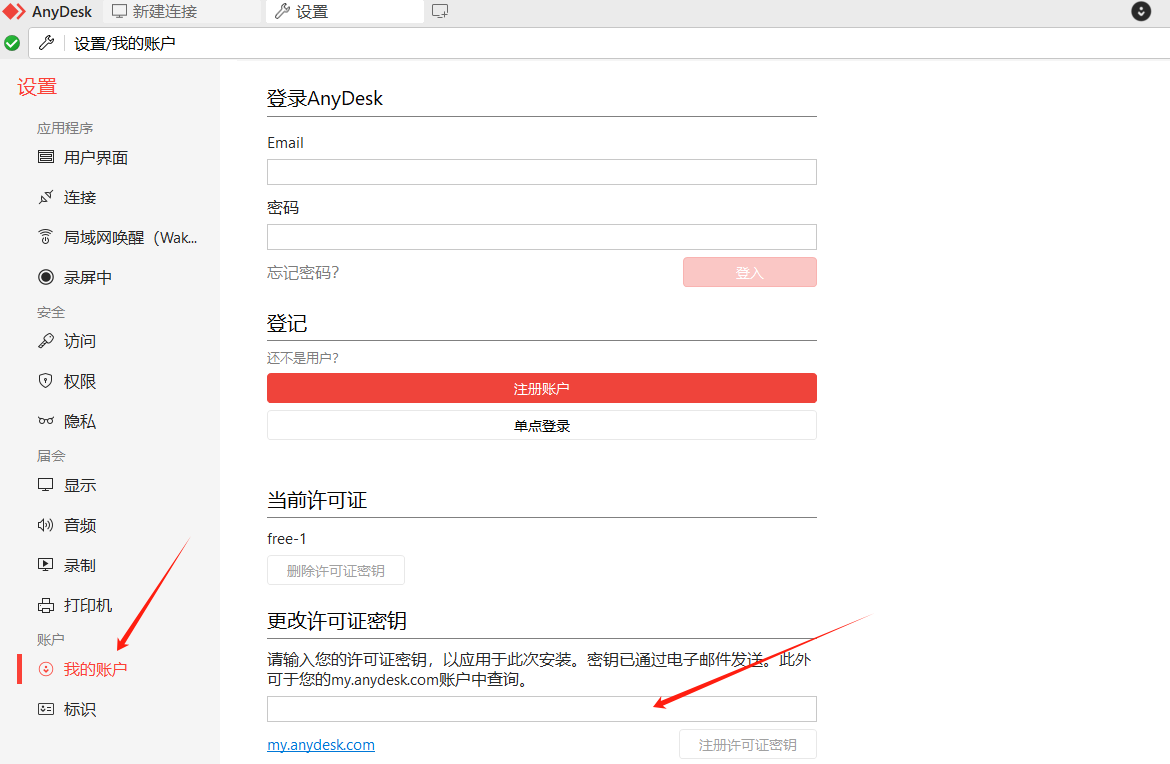The height and width of the screenshot is (764, 1170).
Task: Click the 删除许可证密钥 button
Action: tap(336, 570)
